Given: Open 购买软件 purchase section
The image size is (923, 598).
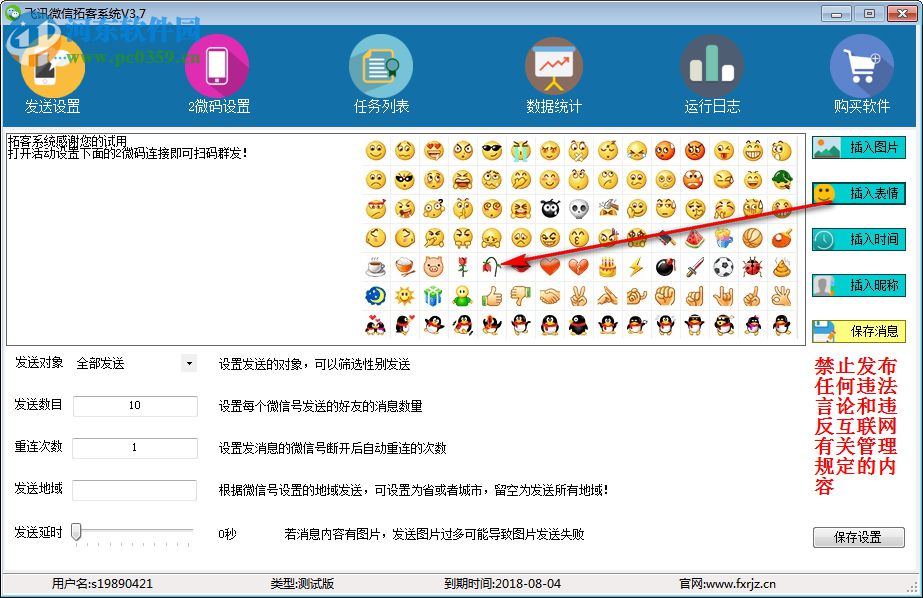Looking at the screenshot, I should point(861,75).
